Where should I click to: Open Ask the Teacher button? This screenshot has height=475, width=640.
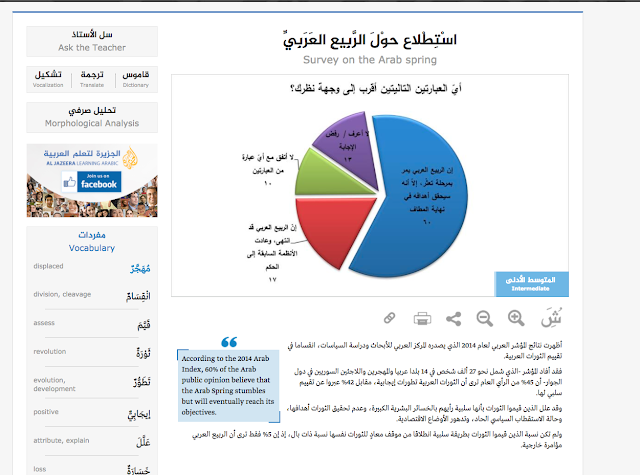tap(92, 41)
